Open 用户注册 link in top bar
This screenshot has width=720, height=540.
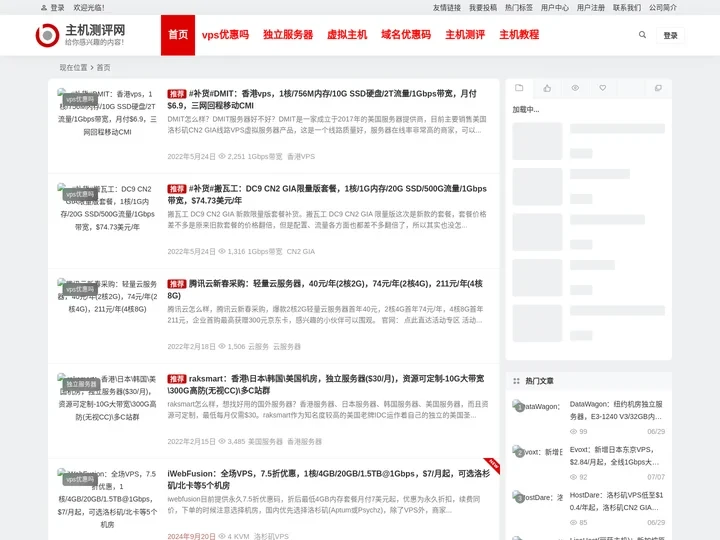click(591, 8)
